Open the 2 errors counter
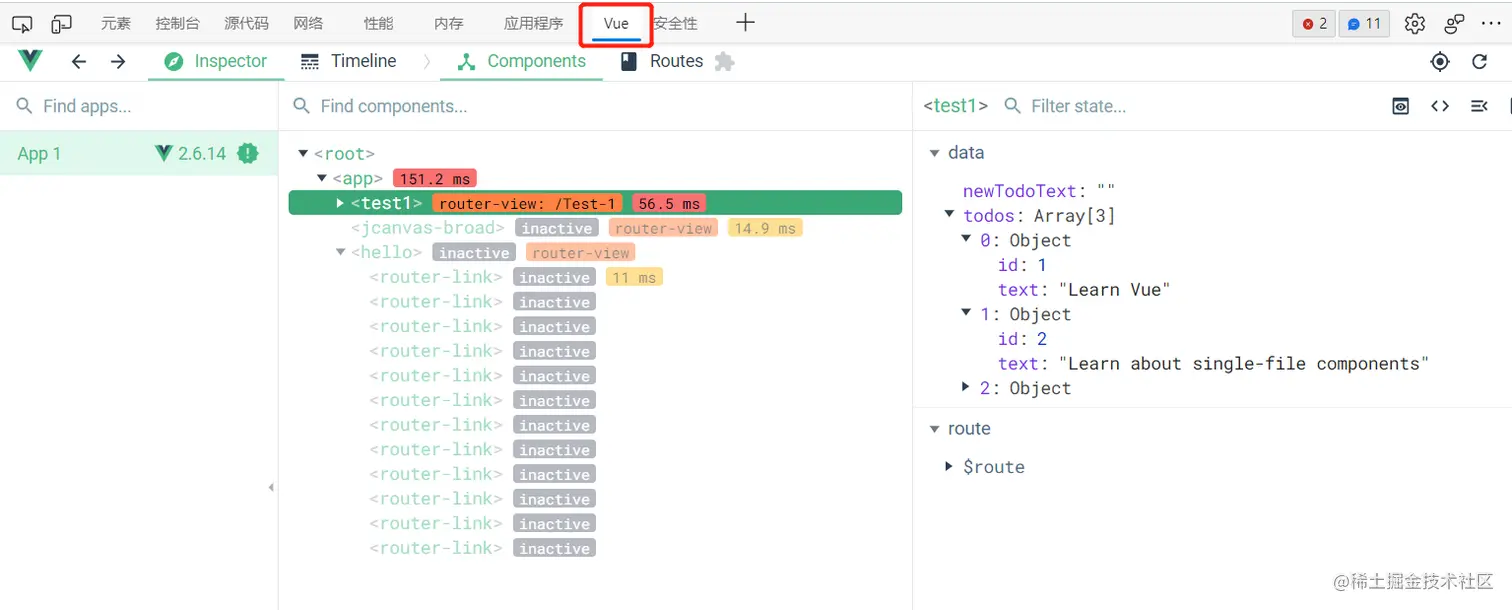 (1313, 24)
